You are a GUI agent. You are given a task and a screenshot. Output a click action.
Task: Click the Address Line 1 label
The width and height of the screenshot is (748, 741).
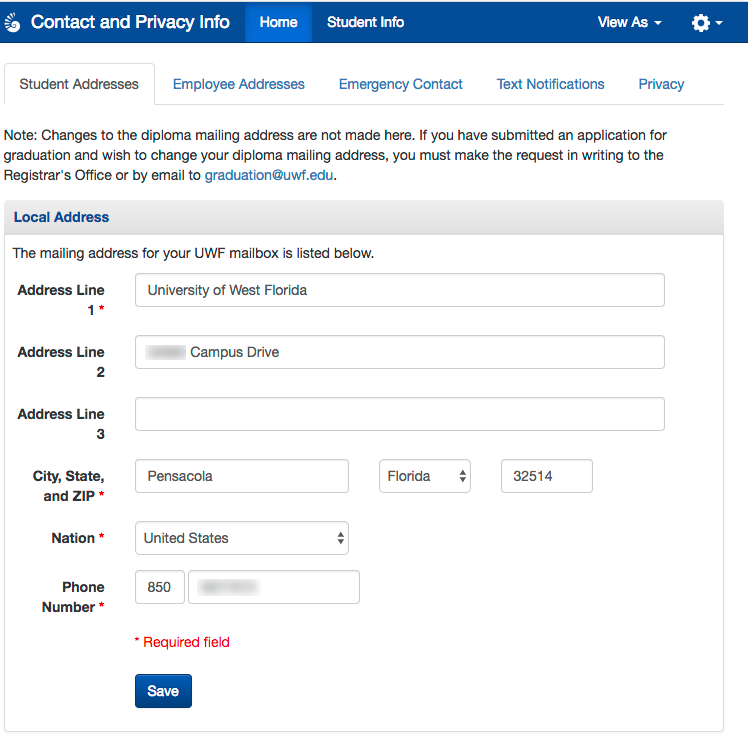click(61, 300)
